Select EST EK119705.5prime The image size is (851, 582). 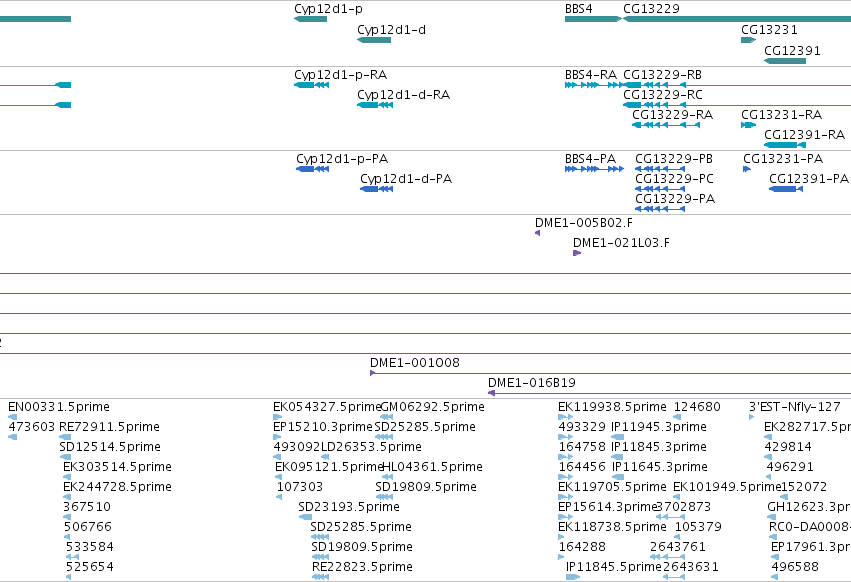click(566, 497)
